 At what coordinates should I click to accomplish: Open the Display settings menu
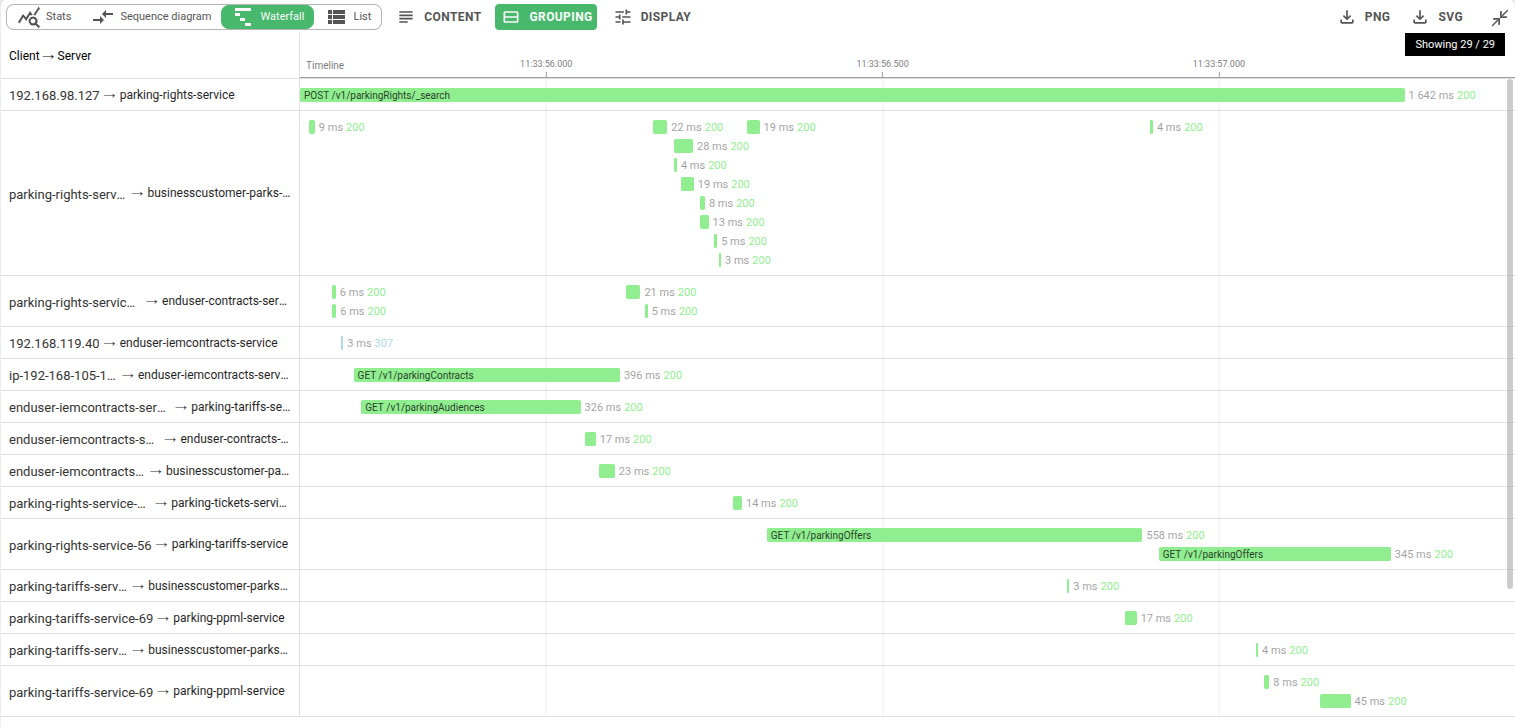(x=664, y=17)
